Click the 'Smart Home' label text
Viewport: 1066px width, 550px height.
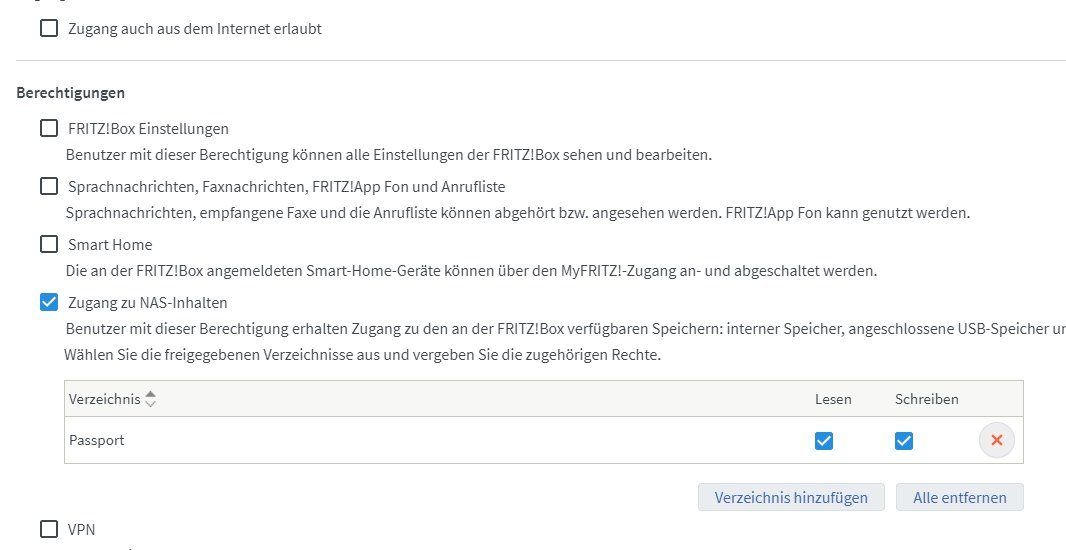(110, 244)
